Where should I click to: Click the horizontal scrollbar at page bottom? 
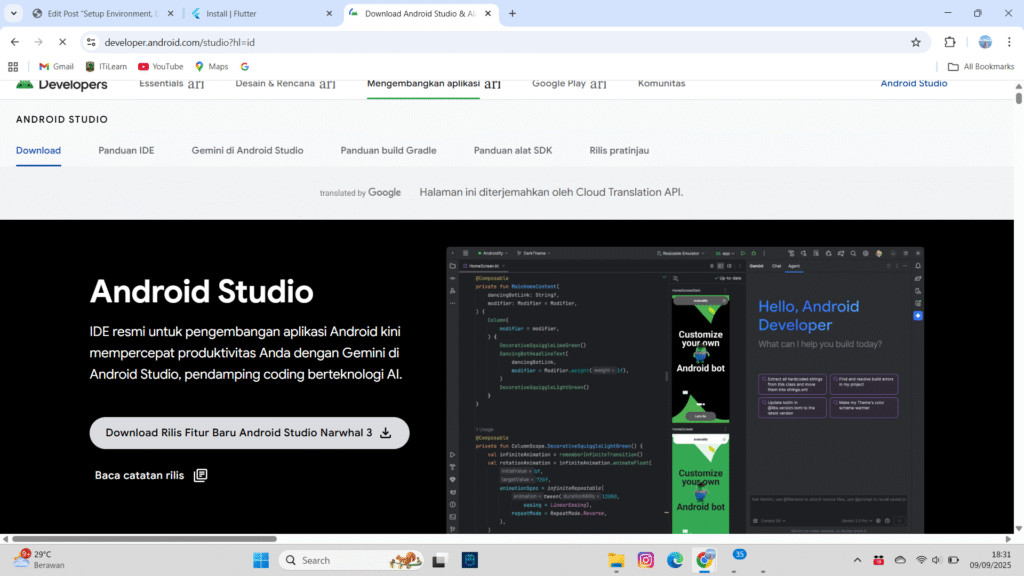(500, 540)
